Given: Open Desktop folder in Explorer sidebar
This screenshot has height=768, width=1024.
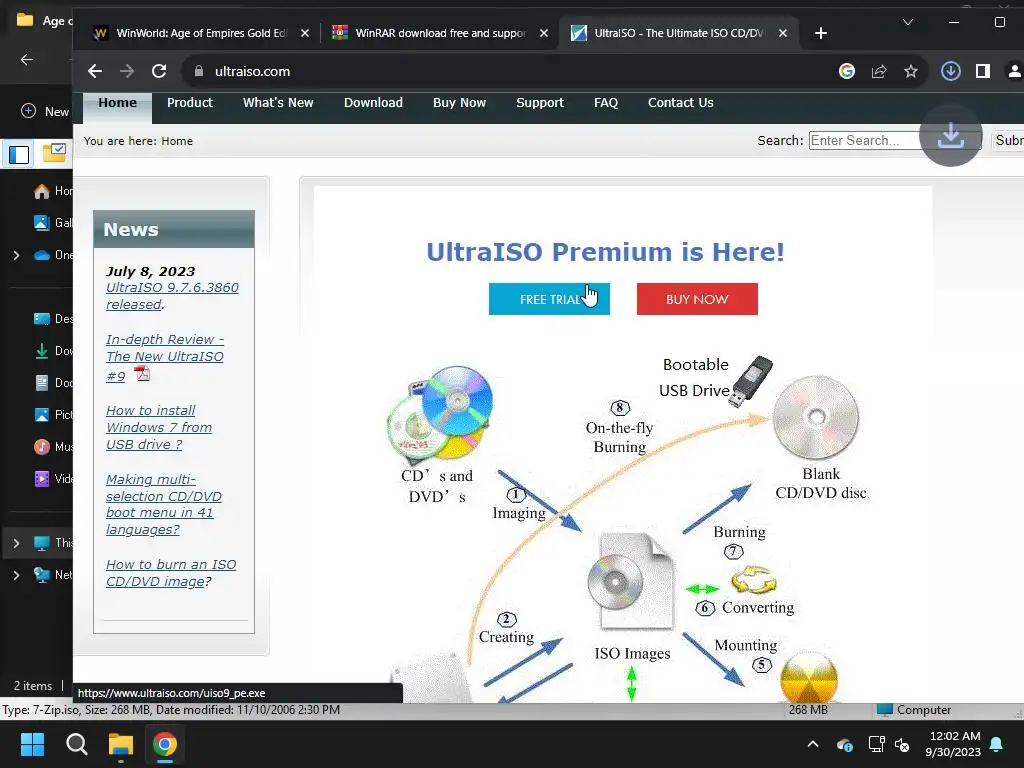Looking at the screenshot, I should tap(52, 319).
